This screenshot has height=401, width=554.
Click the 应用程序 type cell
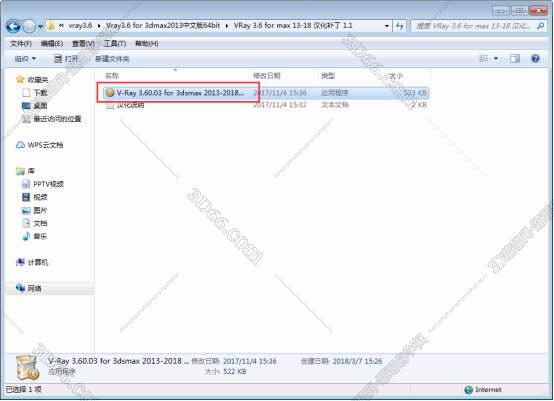pos(335,93)
